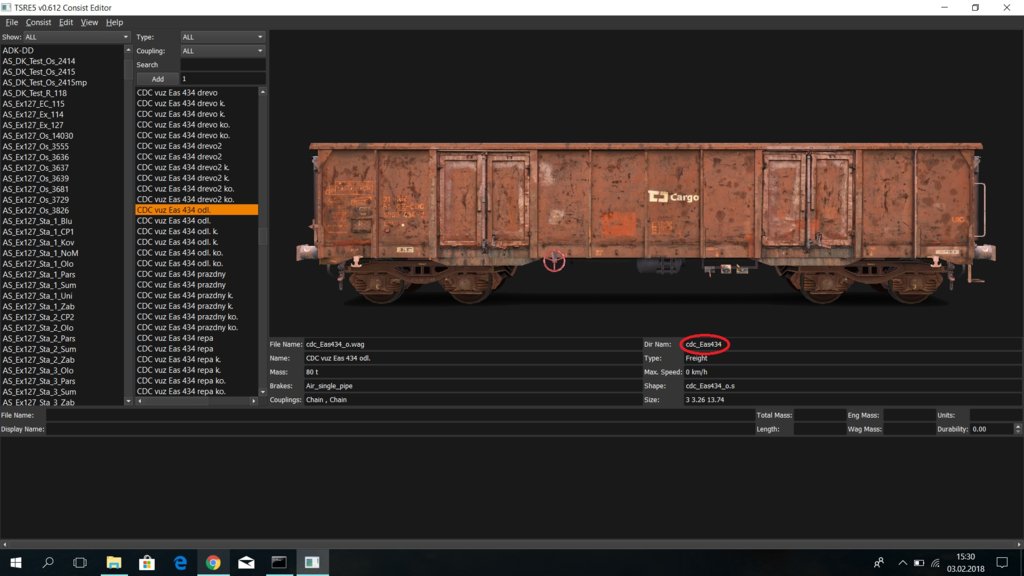1024x576 pixels.
Task: Expand the Show filter dropdown
Action: [x=77, y=37]
